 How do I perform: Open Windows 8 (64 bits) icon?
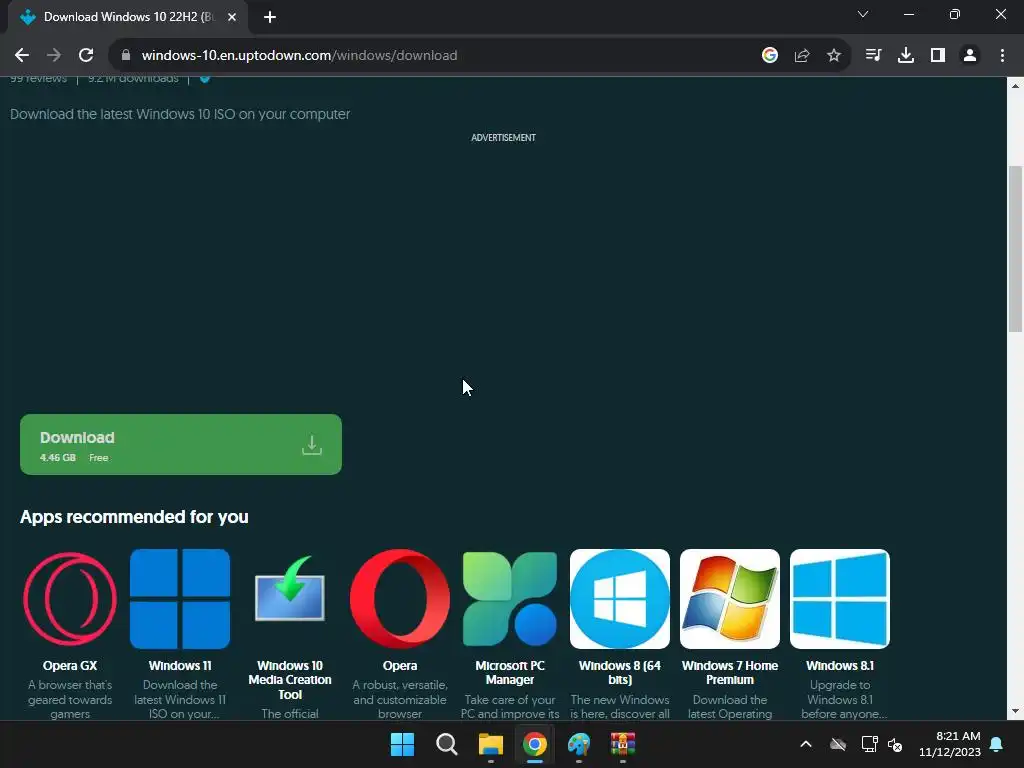click(x=620, y=599)
